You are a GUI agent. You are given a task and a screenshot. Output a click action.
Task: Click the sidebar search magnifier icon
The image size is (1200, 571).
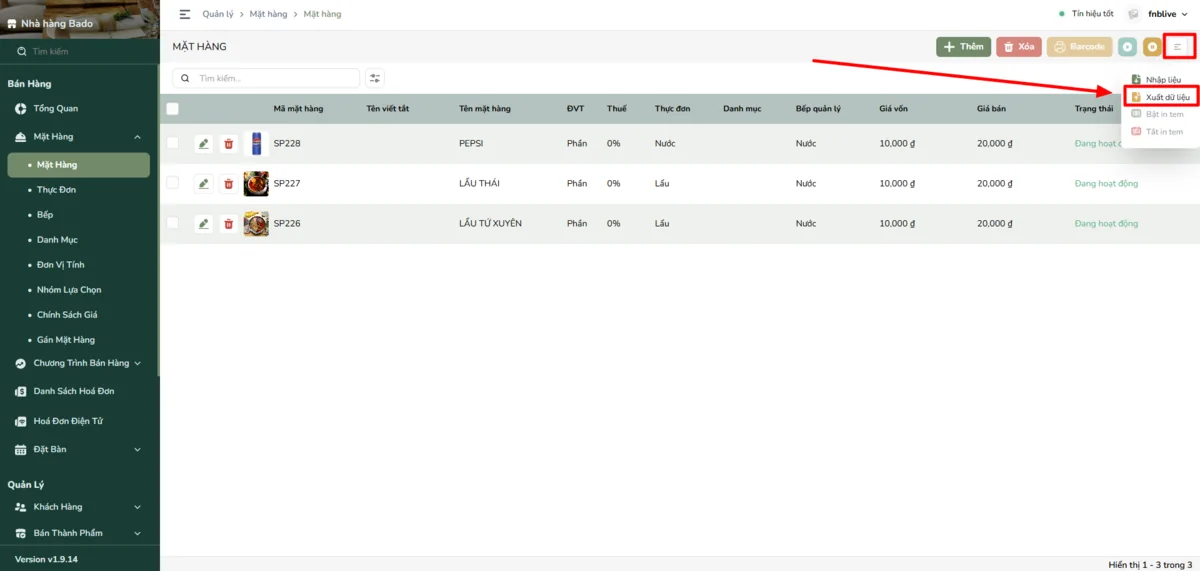(x=22, y=51)
